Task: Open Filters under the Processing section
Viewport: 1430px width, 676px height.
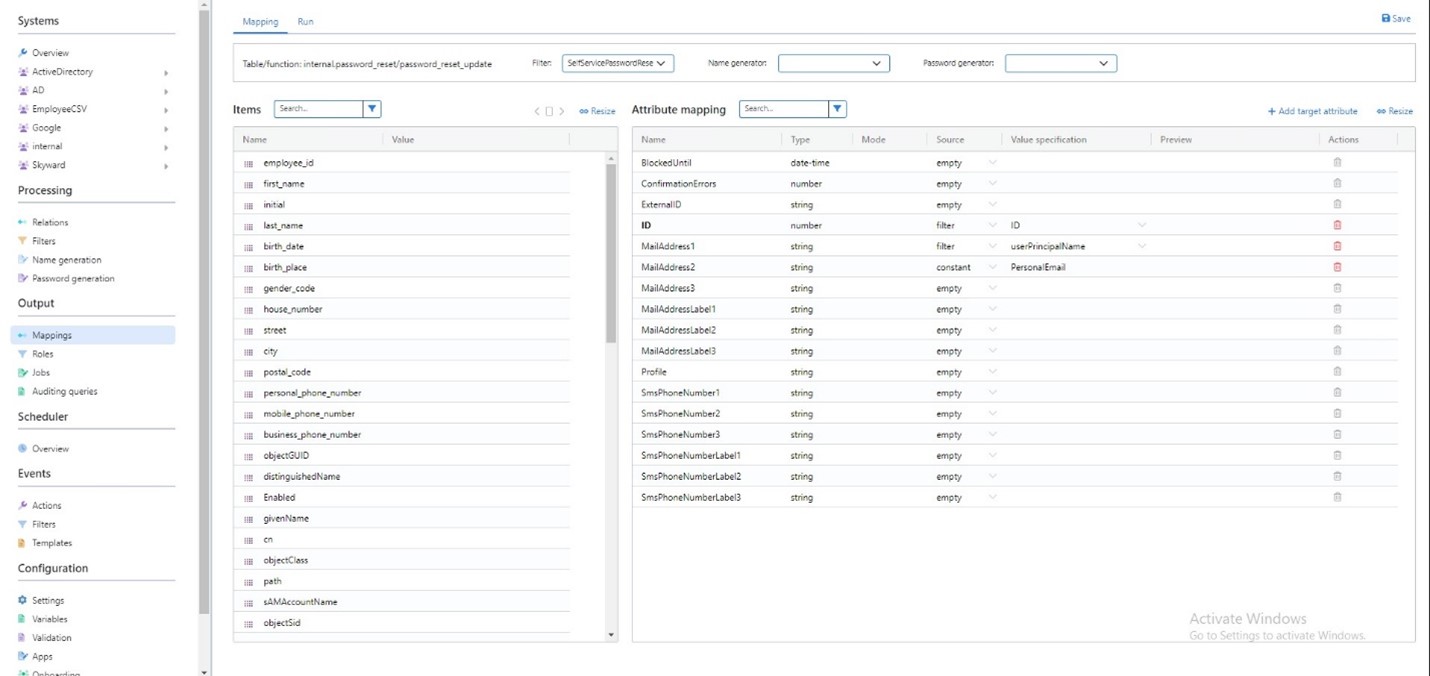Action: point(22,241)
